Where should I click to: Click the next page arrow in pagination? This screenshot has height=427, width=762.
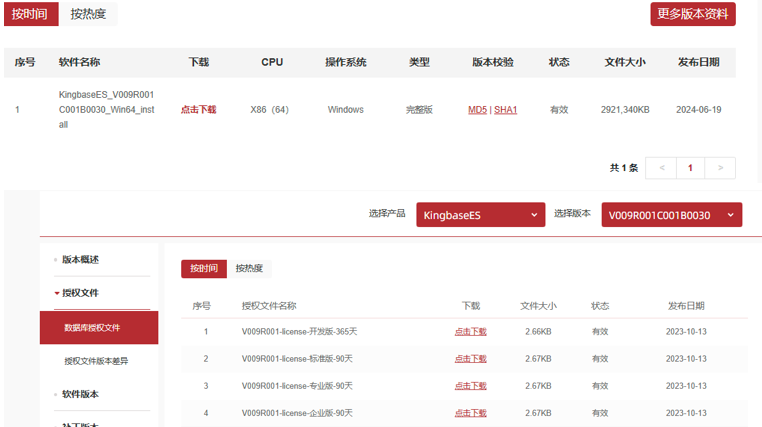720,168
